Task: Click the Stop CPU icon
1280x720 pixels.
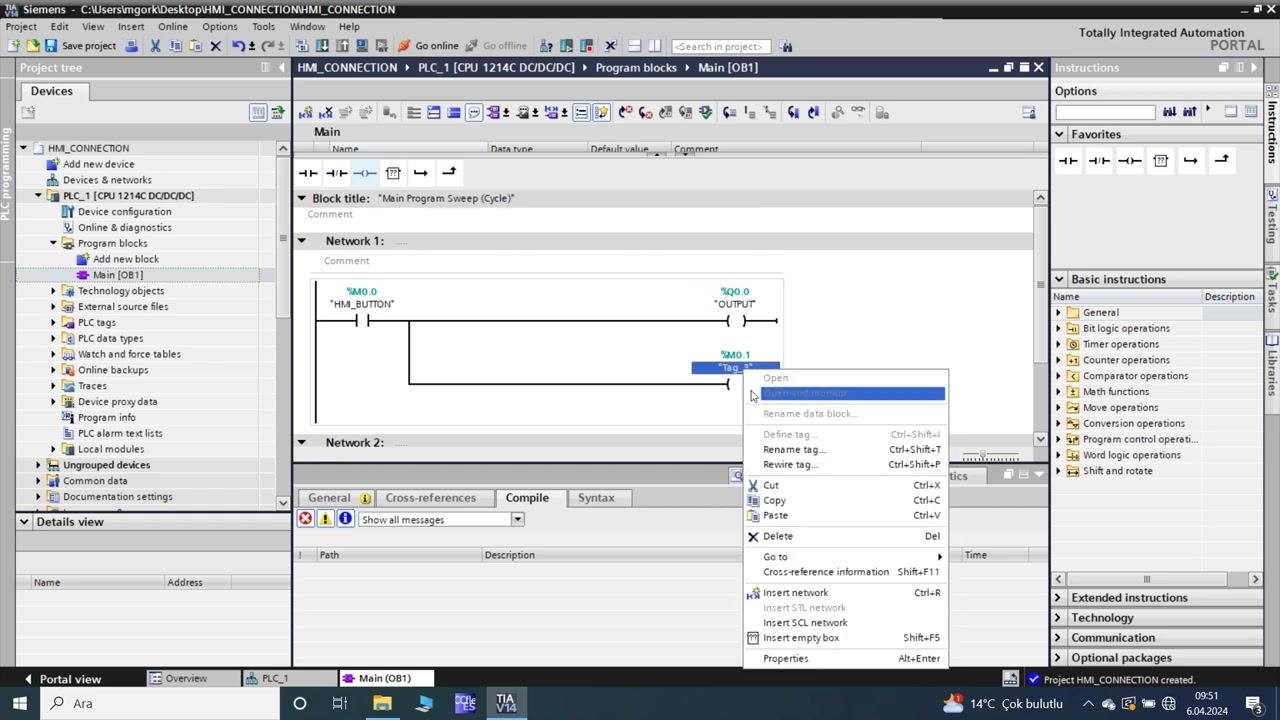Action: 588,46
